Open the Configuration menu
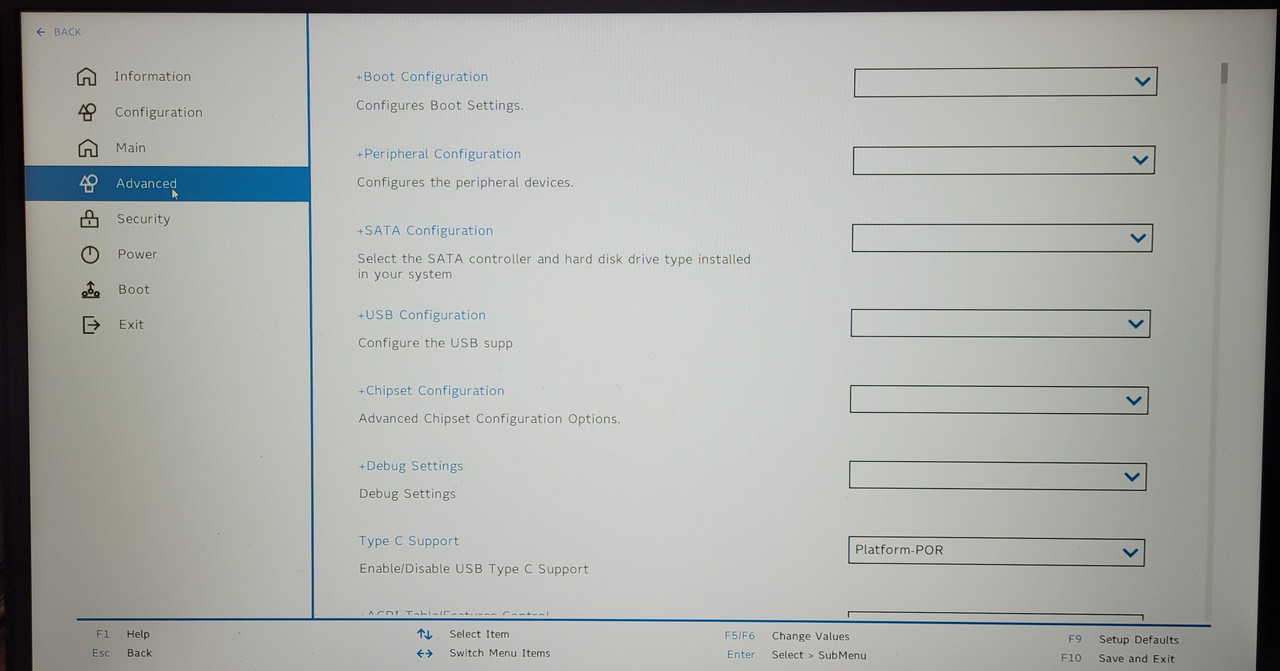 coord(158,112)
